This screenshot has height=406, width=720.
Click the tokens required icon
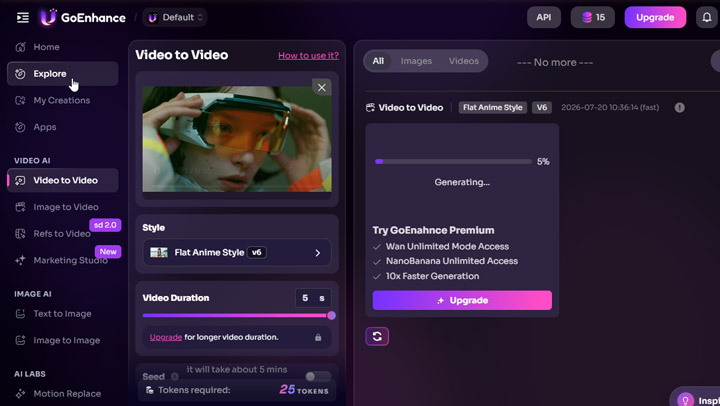149,390
